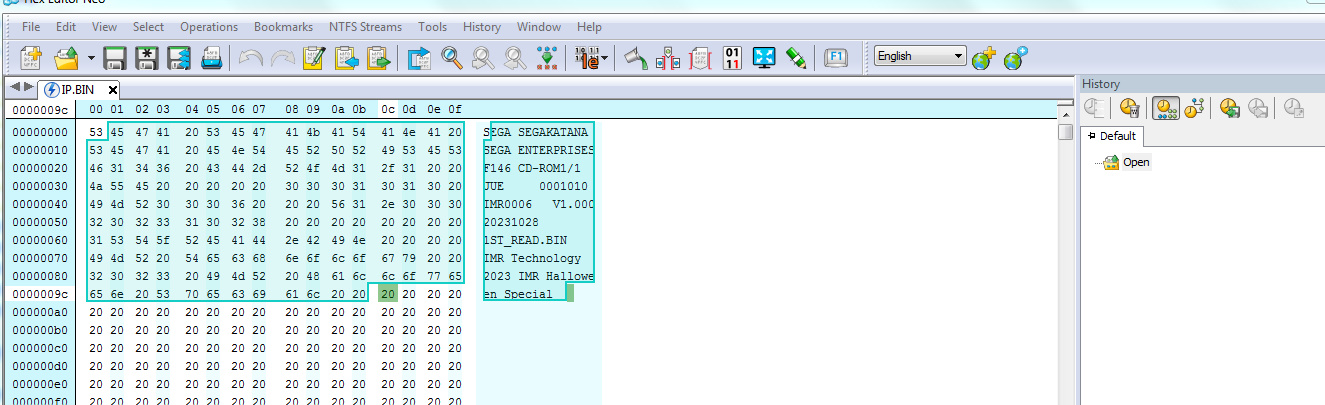Select the Default tab in History panel
The width and height of the screenshot is (1325, 405).
pos(1114,136)
